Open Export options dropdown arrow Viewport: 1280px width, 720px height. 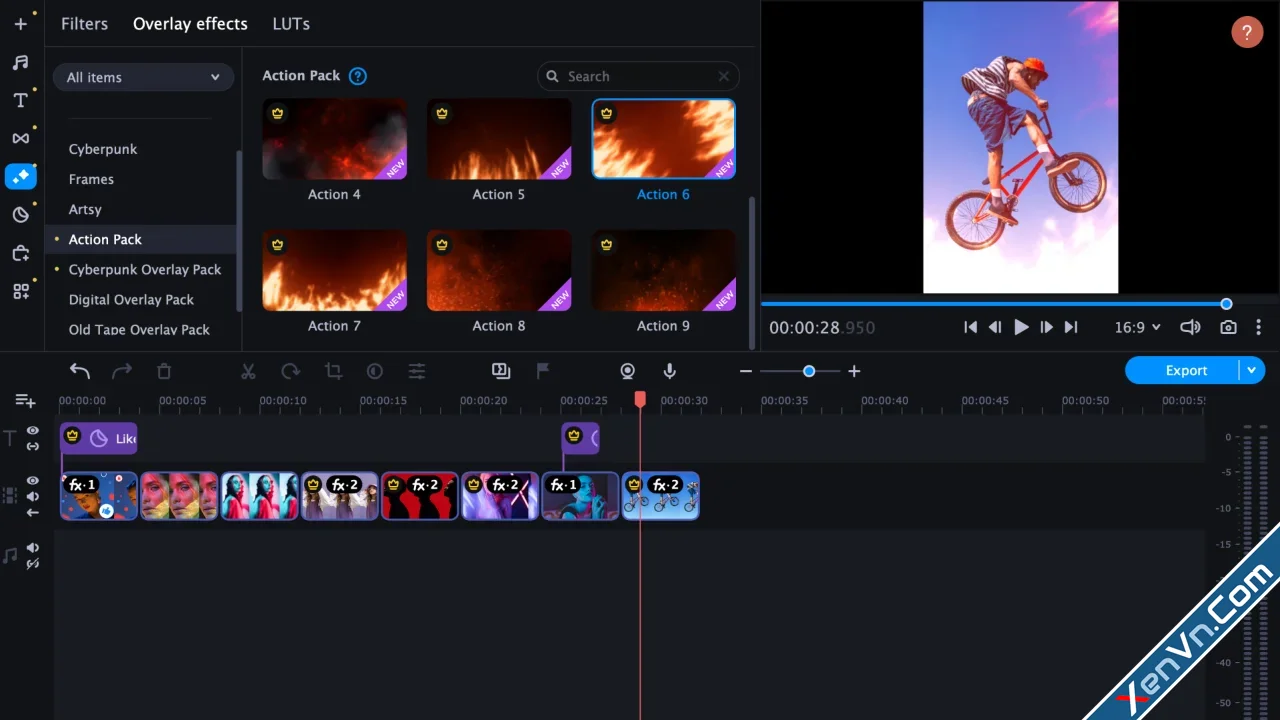(1251, 370)
